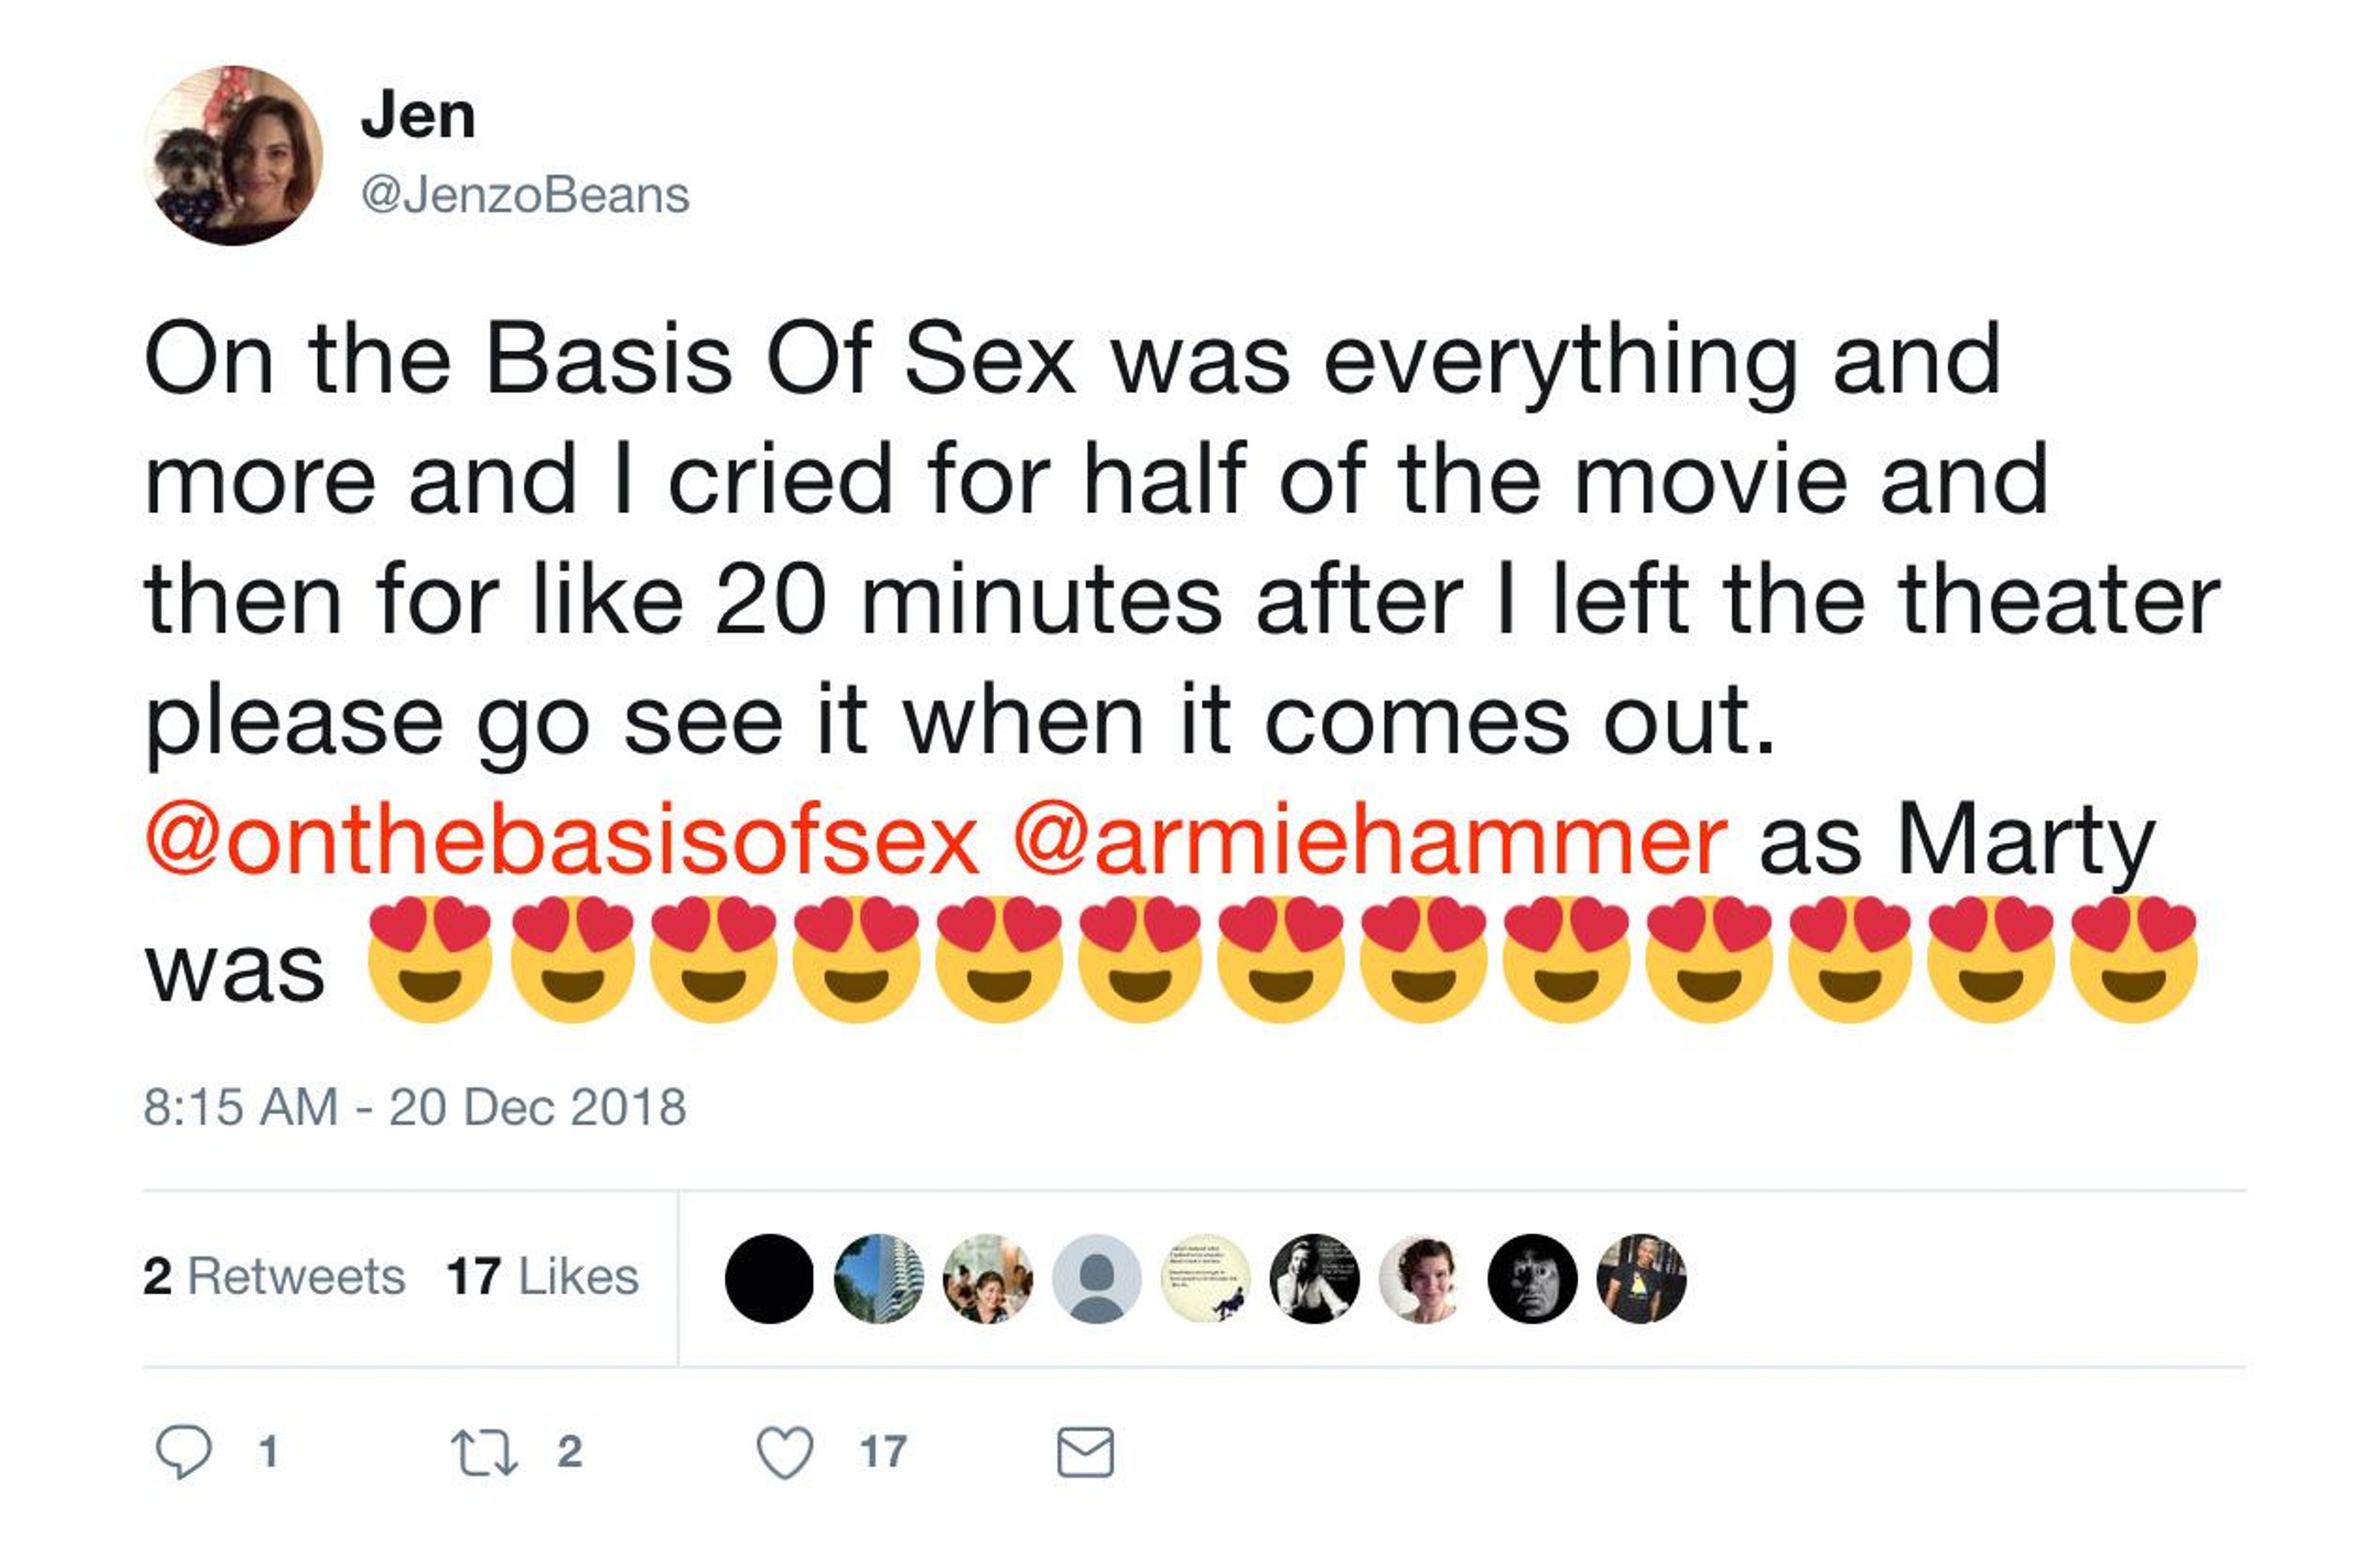Screen dimensions: 2380x1555
Task: Click the building photo liker avatar
Action: [x=878, y=1278]
